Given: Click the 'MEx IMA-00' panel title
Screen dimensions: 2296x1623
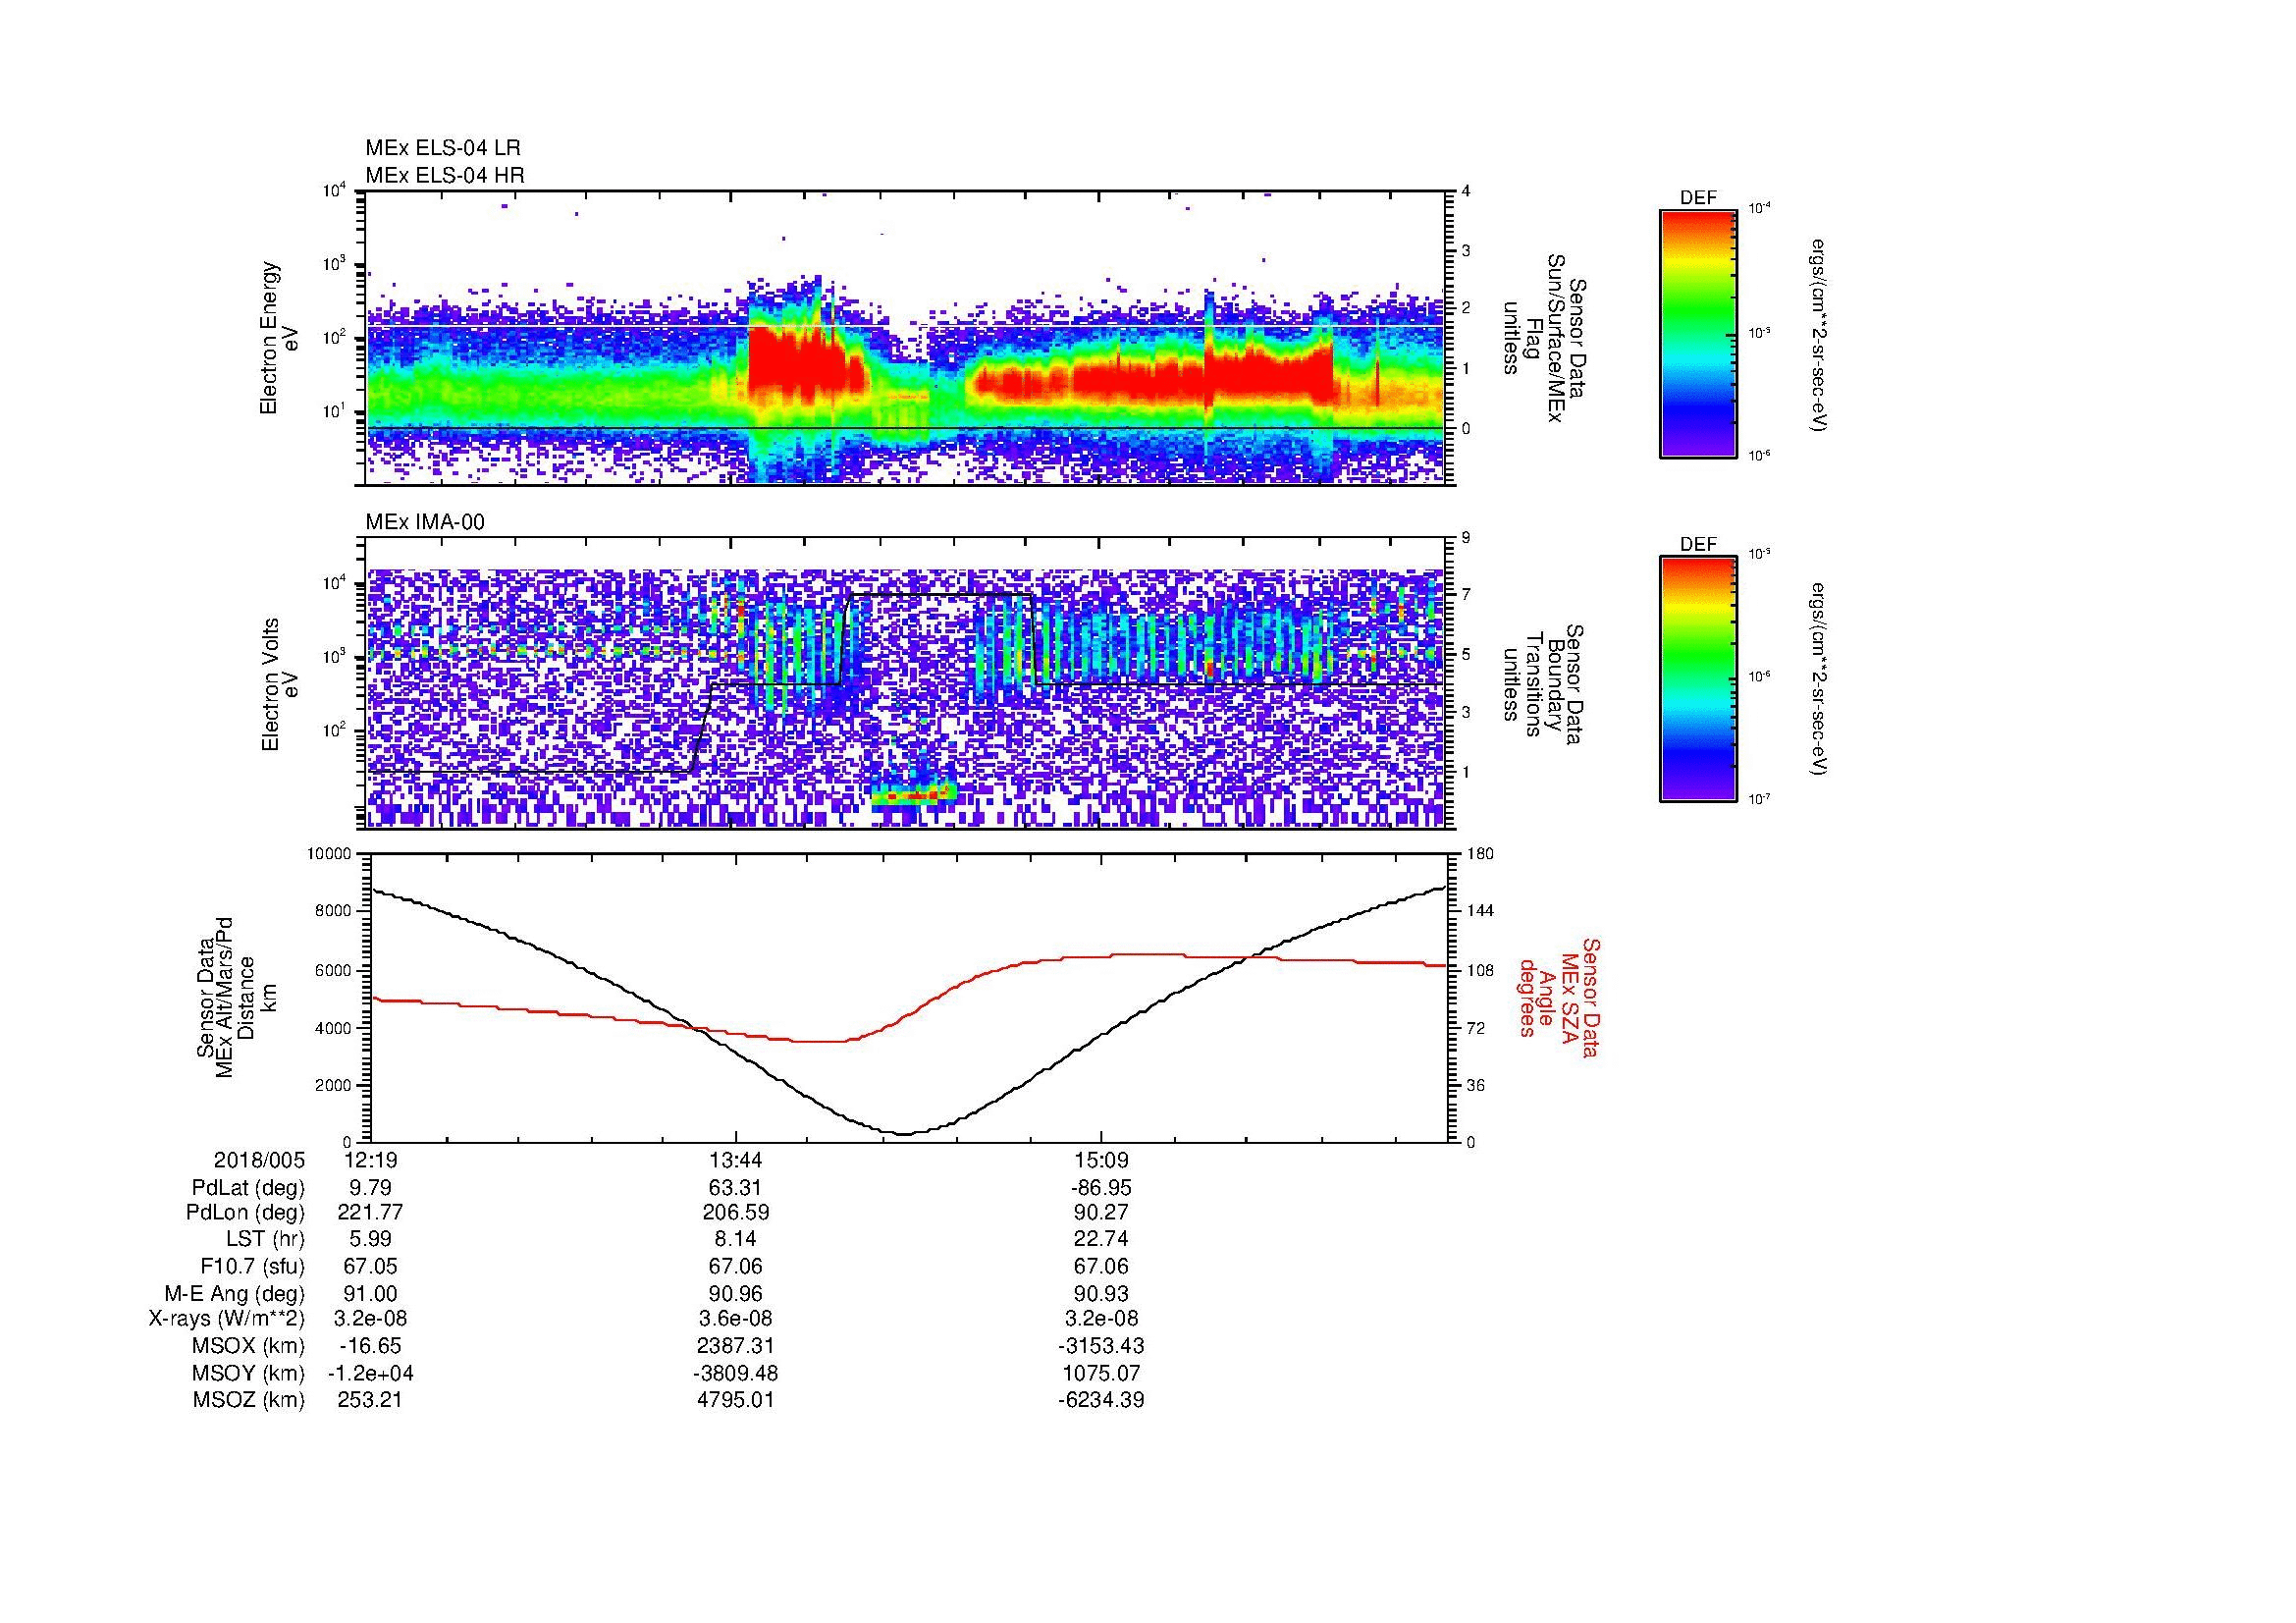Looking at the screenshot, I should tap(425, 522).
